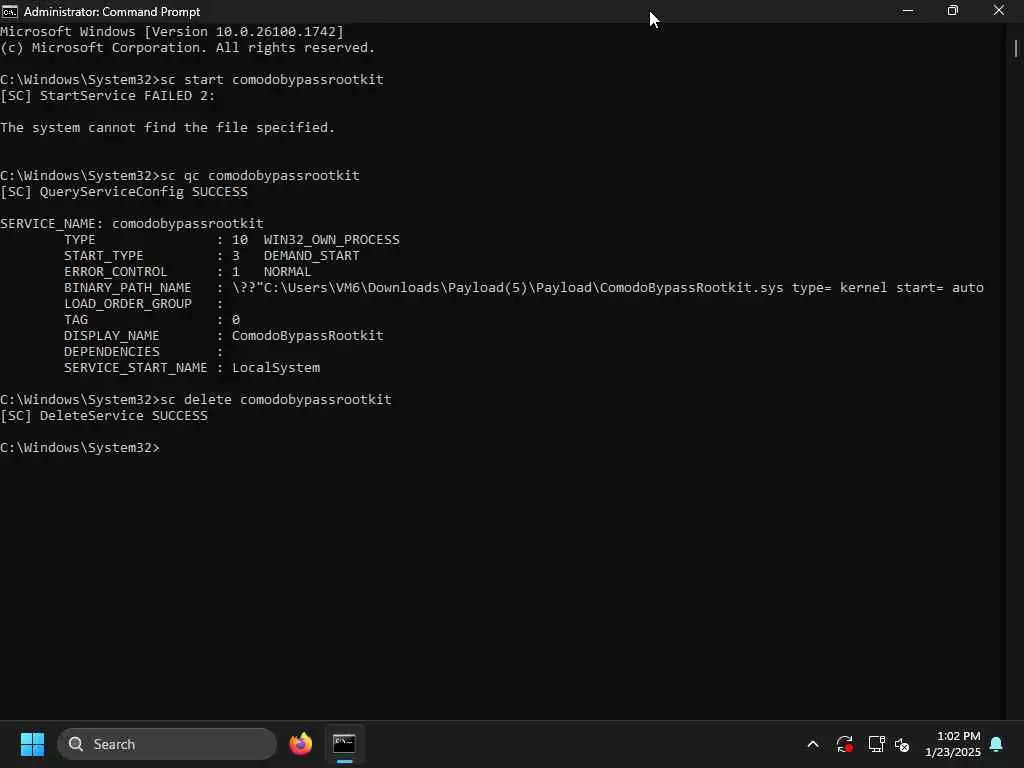
Task: Click the "sc start comodobypassrootkit" command line
Action: [192, 80]
